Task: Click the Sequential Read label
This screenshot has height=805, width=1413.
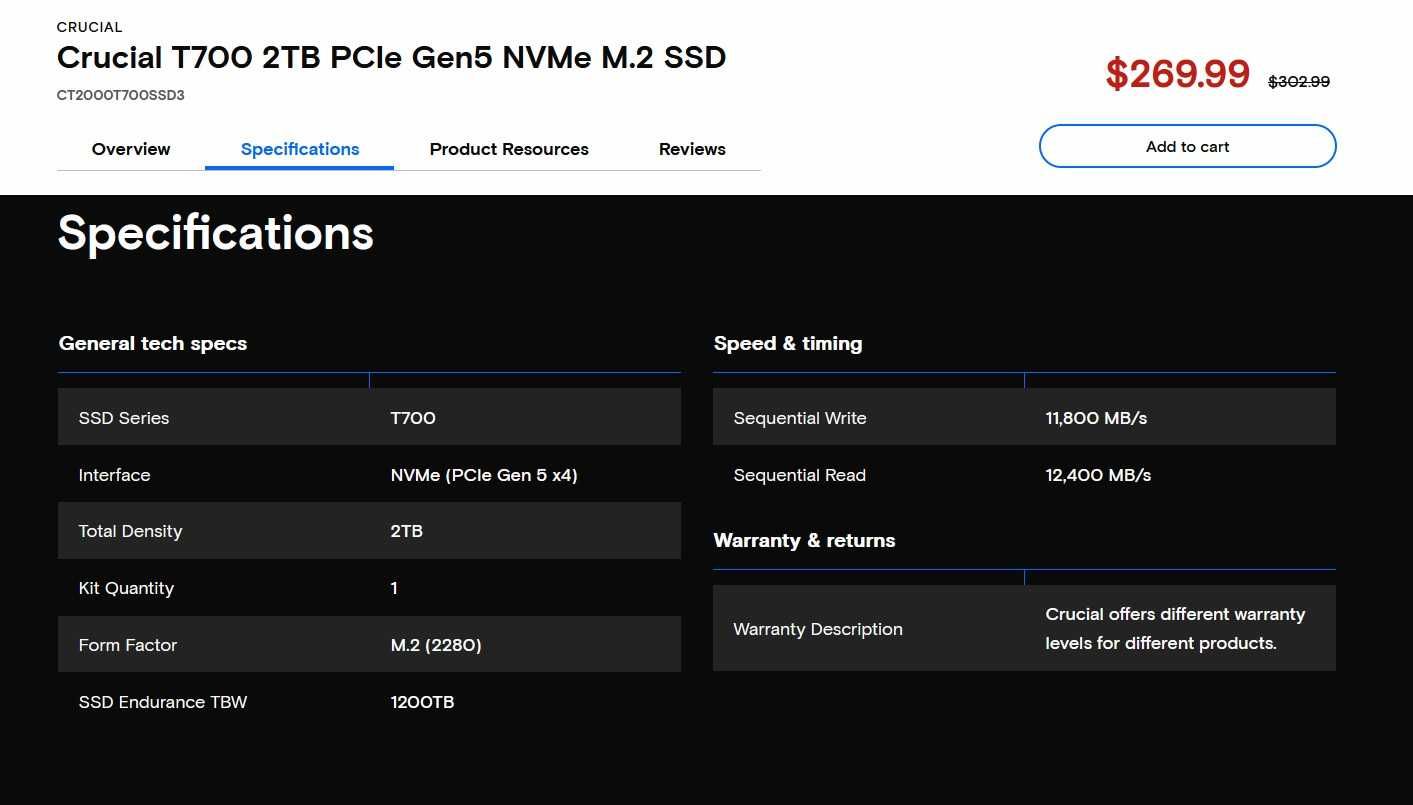Action: click(800, 475)
